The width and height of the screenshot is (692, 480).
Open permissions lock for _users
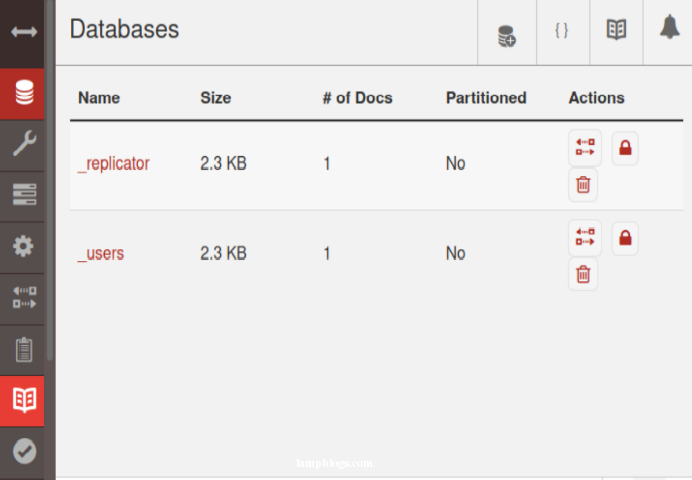point(625,238)
